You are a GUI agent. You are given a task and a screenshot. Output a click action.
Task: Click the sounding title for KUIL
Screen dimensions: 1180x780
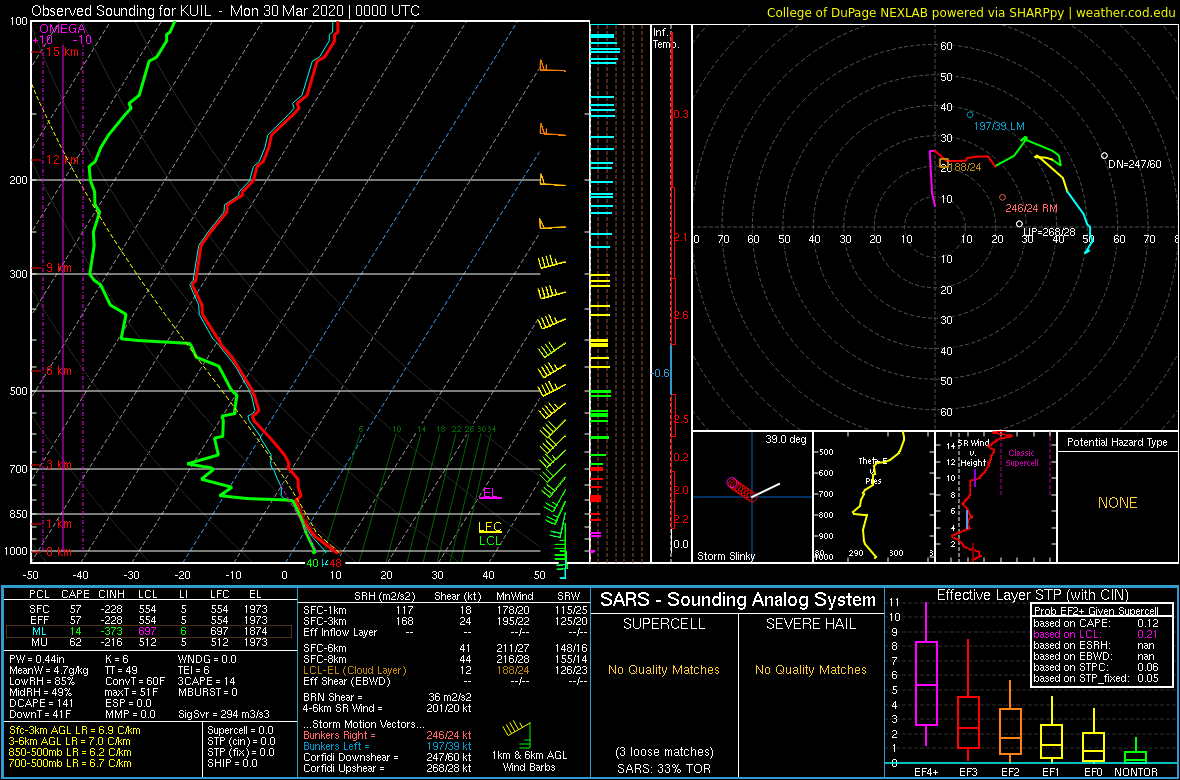coord(226,11)
